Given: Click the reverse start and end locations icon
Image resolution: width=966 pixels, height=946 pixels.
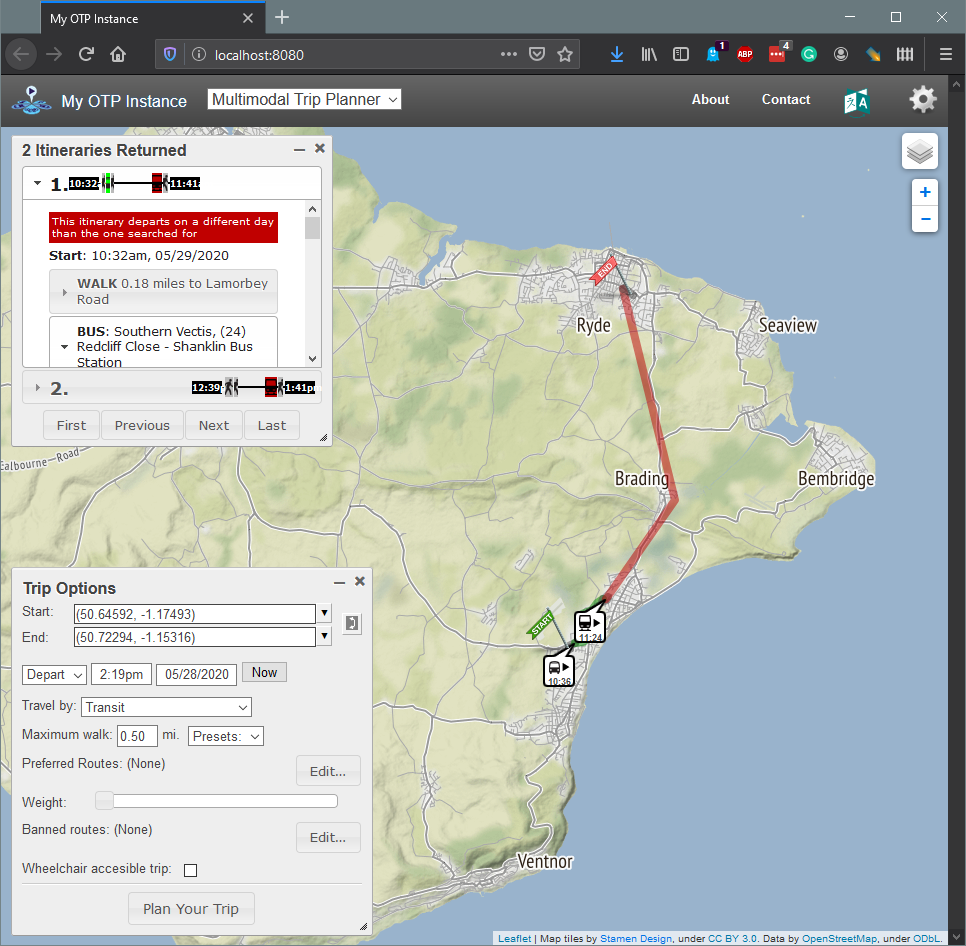Looking at the screenshot, I should coord(350,624).
